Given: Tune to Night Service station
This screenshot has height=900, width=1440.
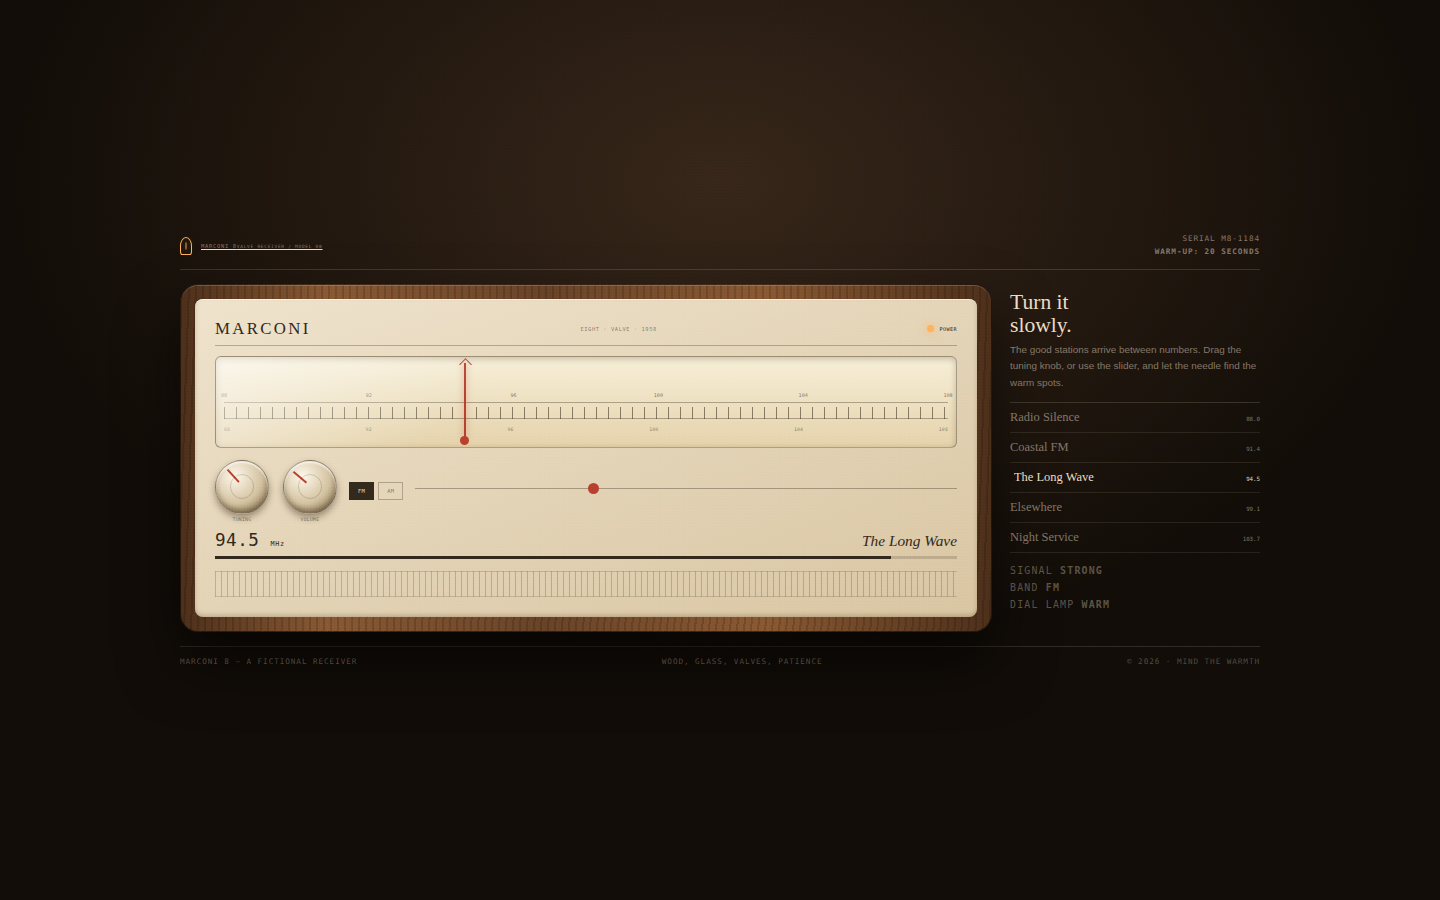Looking at the screenshot, I should click(x=1135, y=538).
